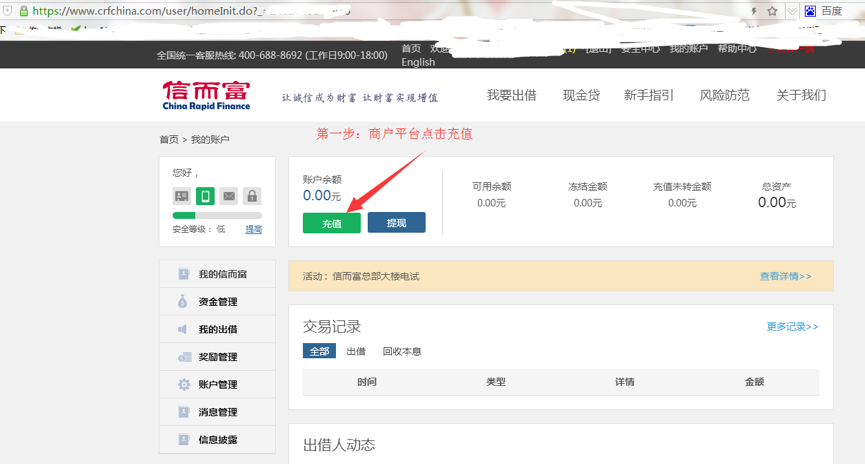
Task: Go to 现金贷 in the top navigation
Action: coord(581,95)
